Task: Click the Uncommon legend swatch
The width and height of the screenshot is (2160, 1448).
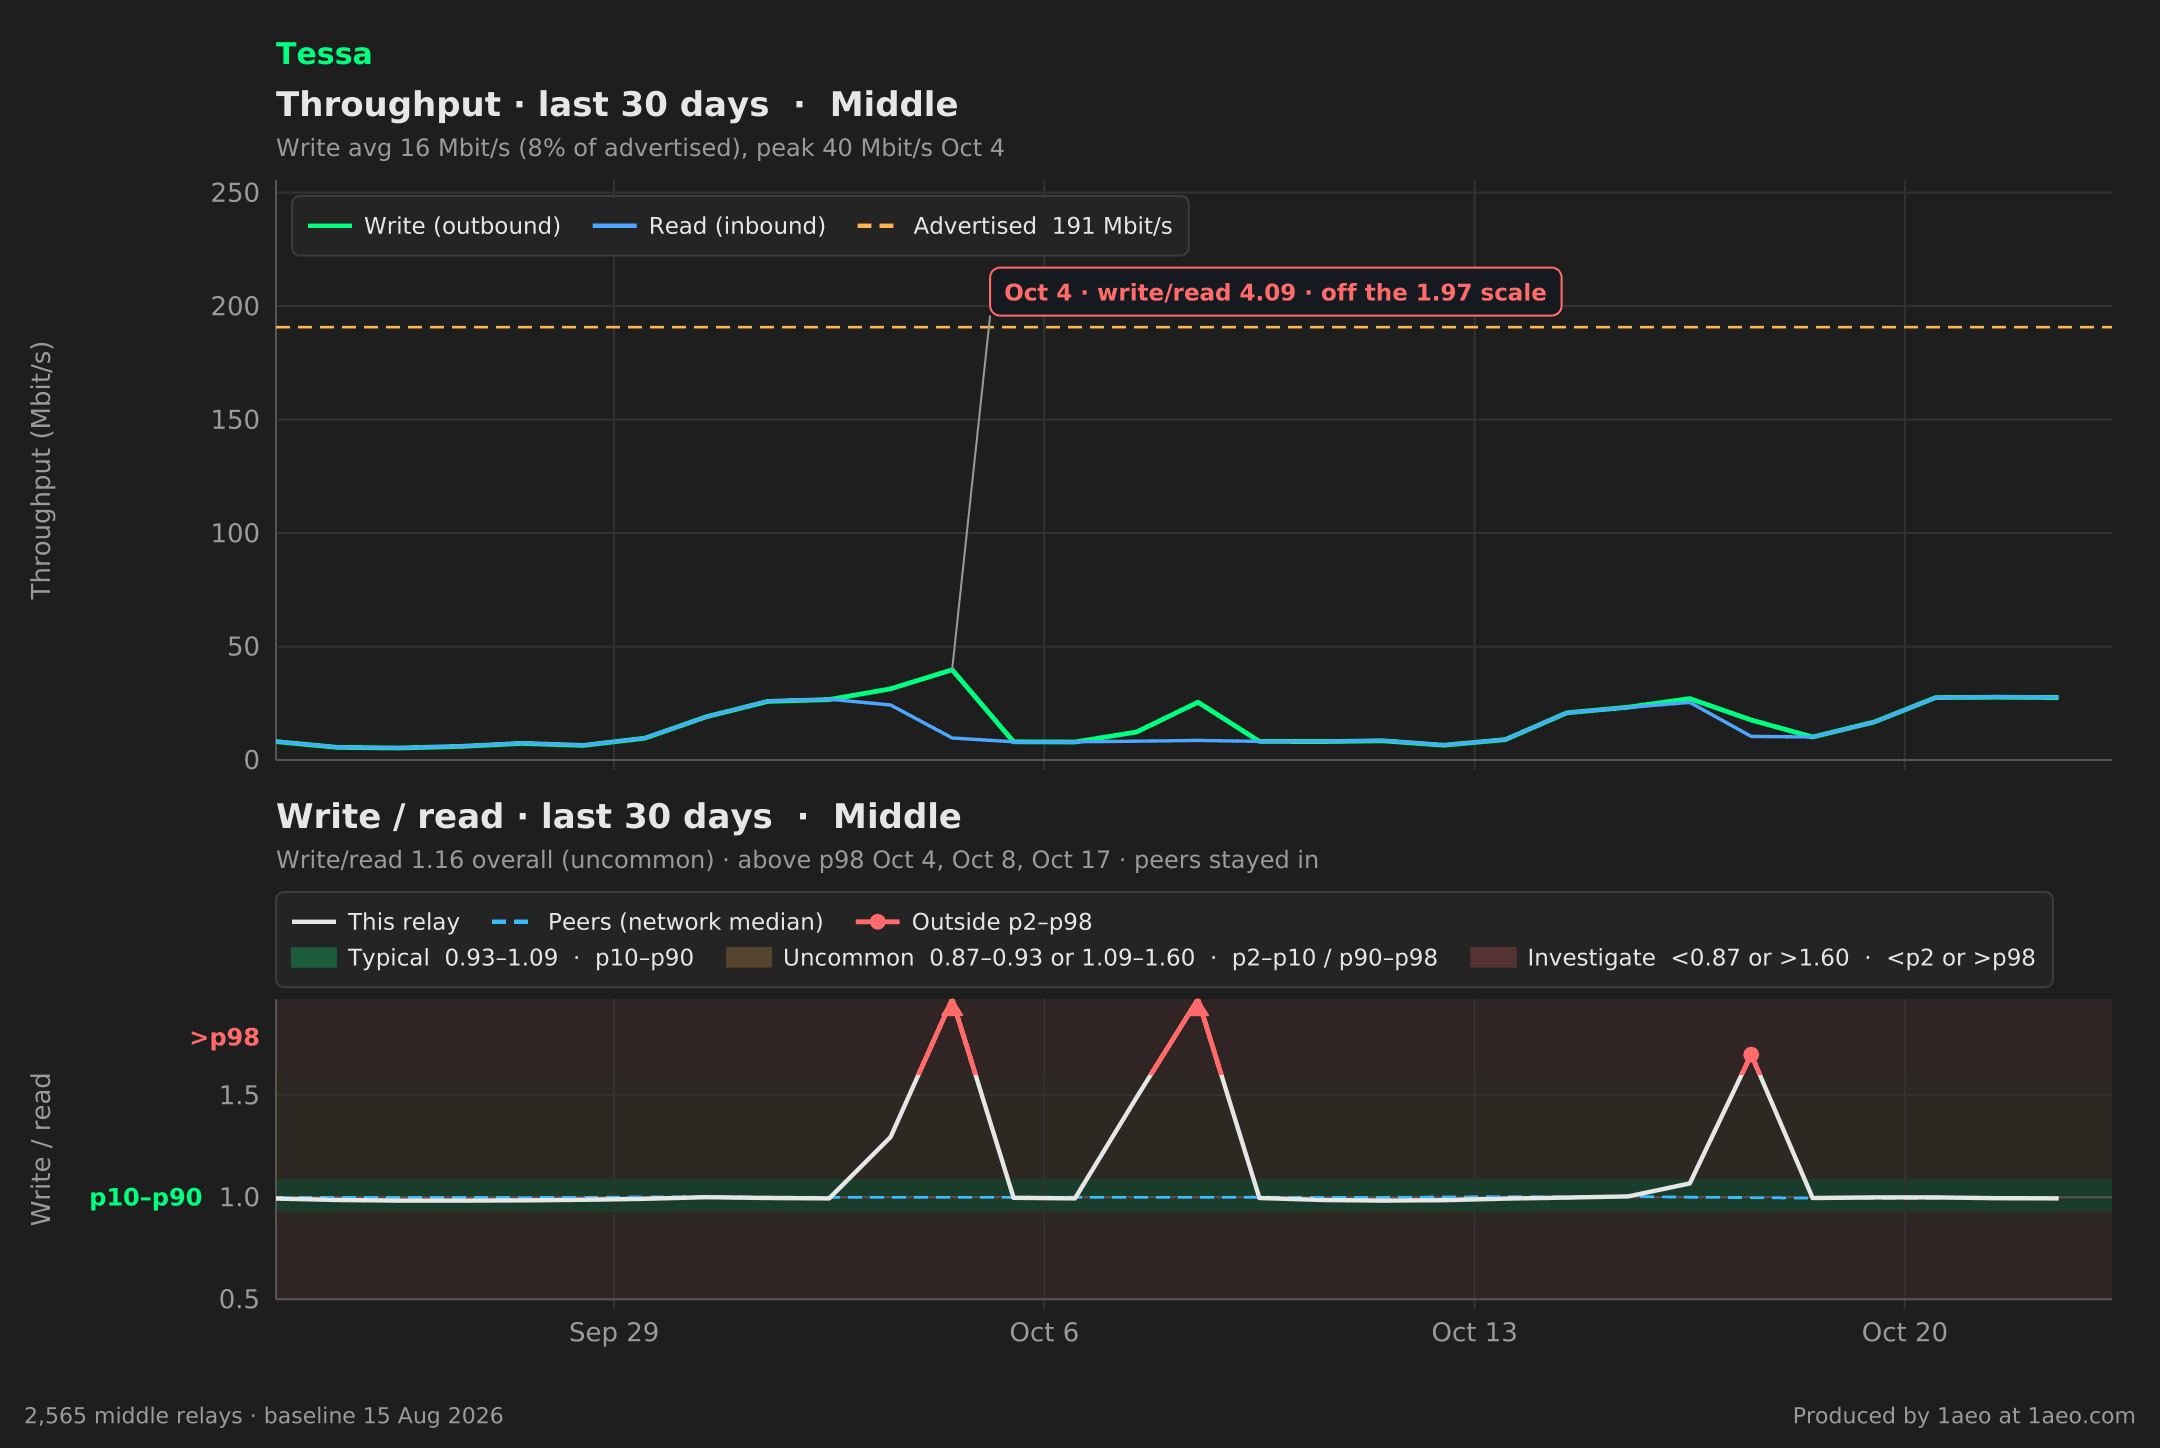Action: [749, 958]
